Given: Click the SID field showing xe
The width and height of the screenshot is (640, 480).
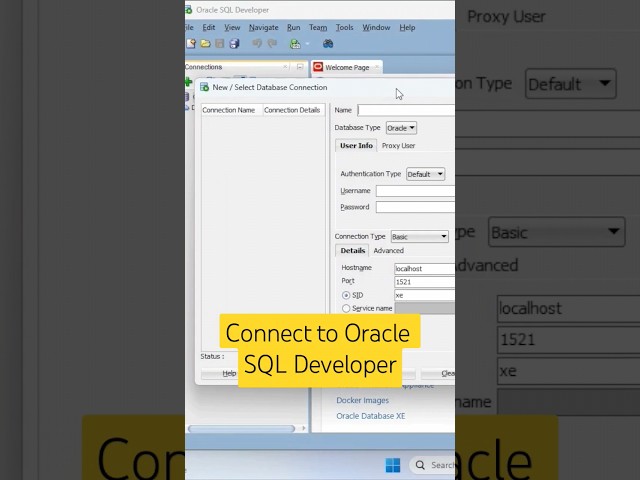Looking at the screenshot, I should pyautogui.click(x=424, y=295).
